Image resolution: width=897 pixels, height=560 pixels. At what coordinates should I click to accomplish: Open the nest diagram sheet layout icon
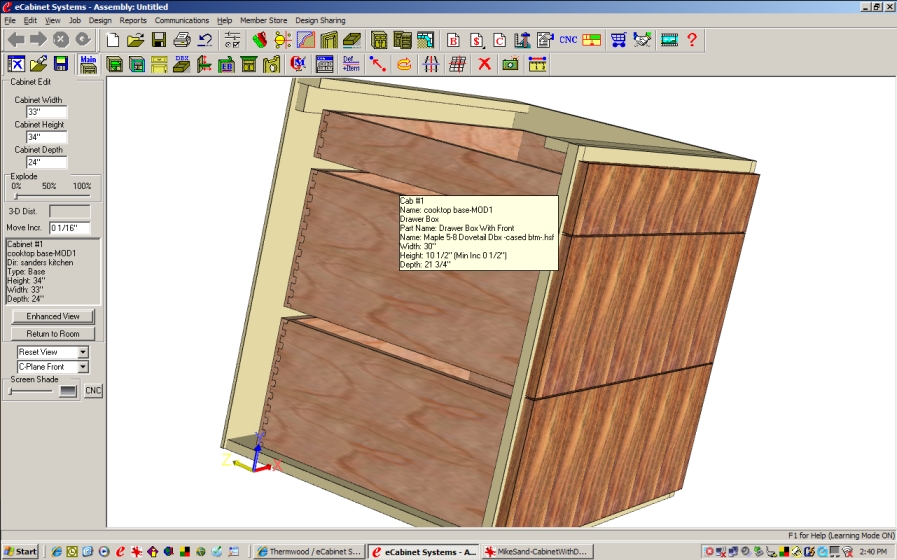coord(592,40)
